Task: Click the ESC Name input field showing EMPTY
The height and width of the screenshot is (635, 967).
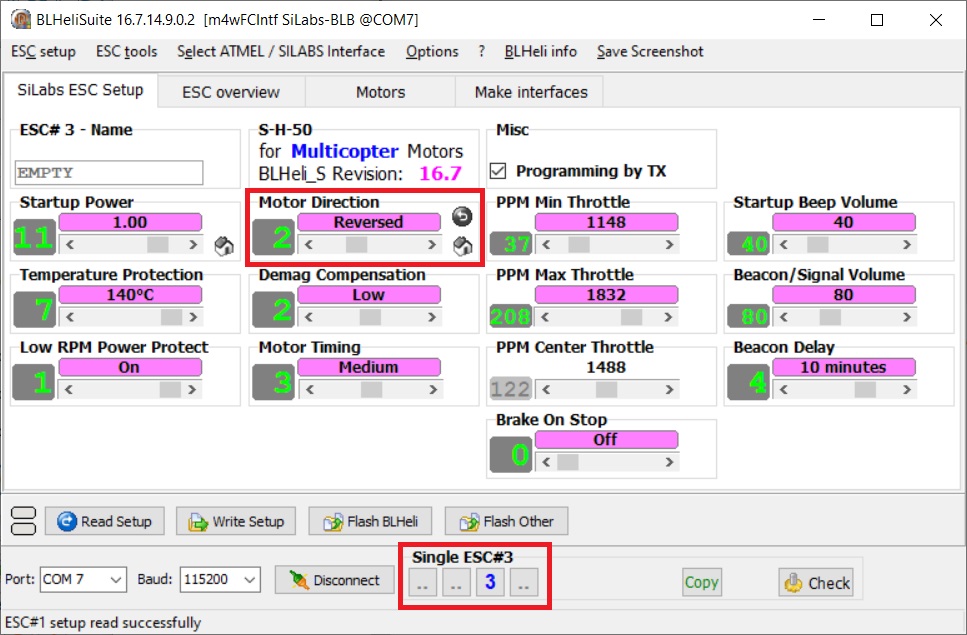Action: pos(109,173)
